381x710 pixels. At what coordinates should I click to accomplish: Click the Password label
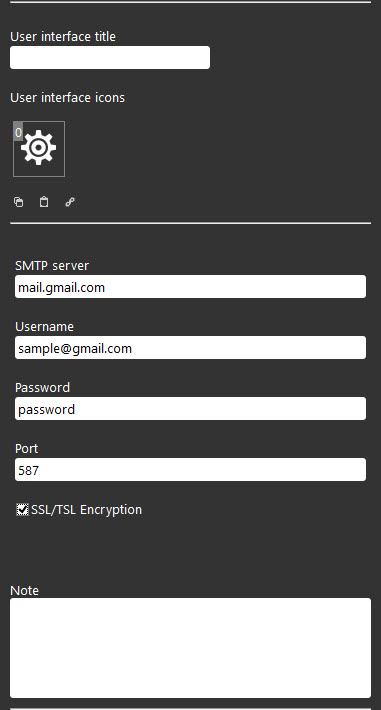(x=43, y=388)
